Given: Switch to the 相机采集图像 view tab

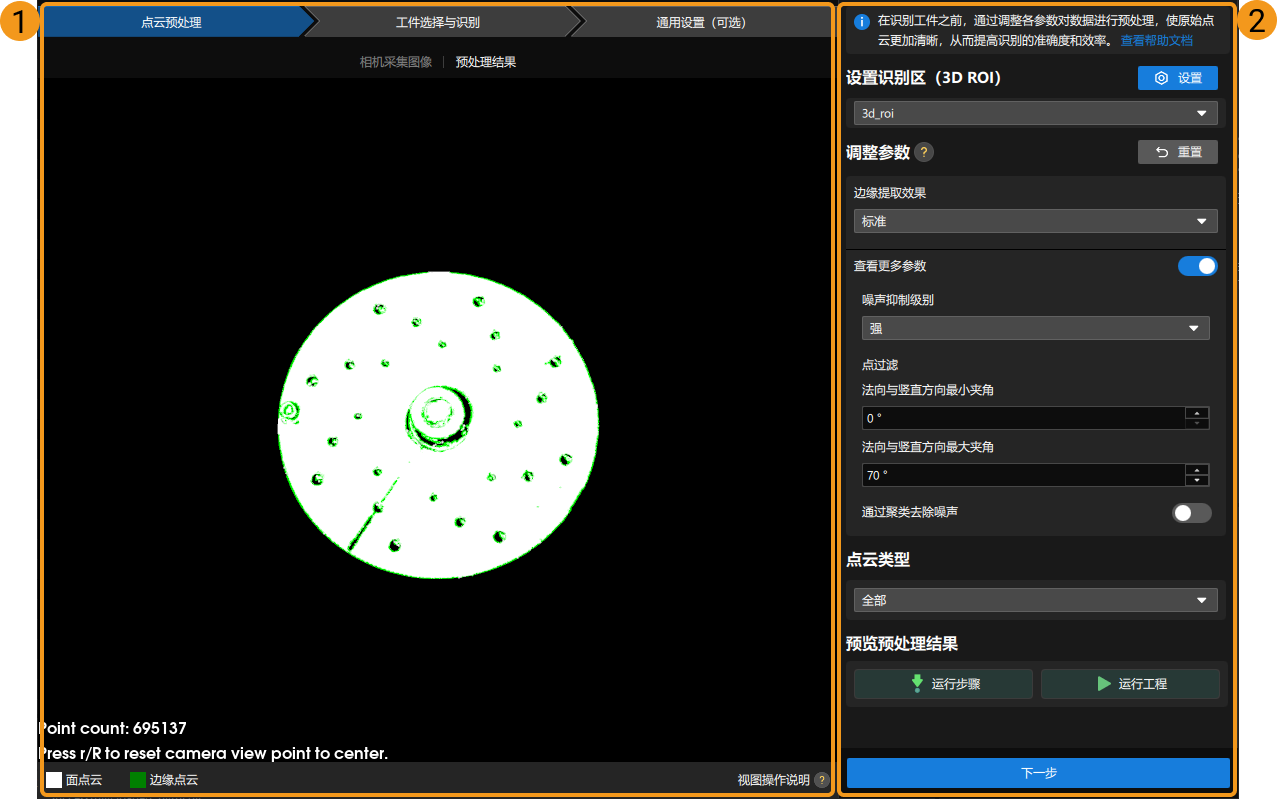Looking at the screenshot, I should tap(396, 62).
